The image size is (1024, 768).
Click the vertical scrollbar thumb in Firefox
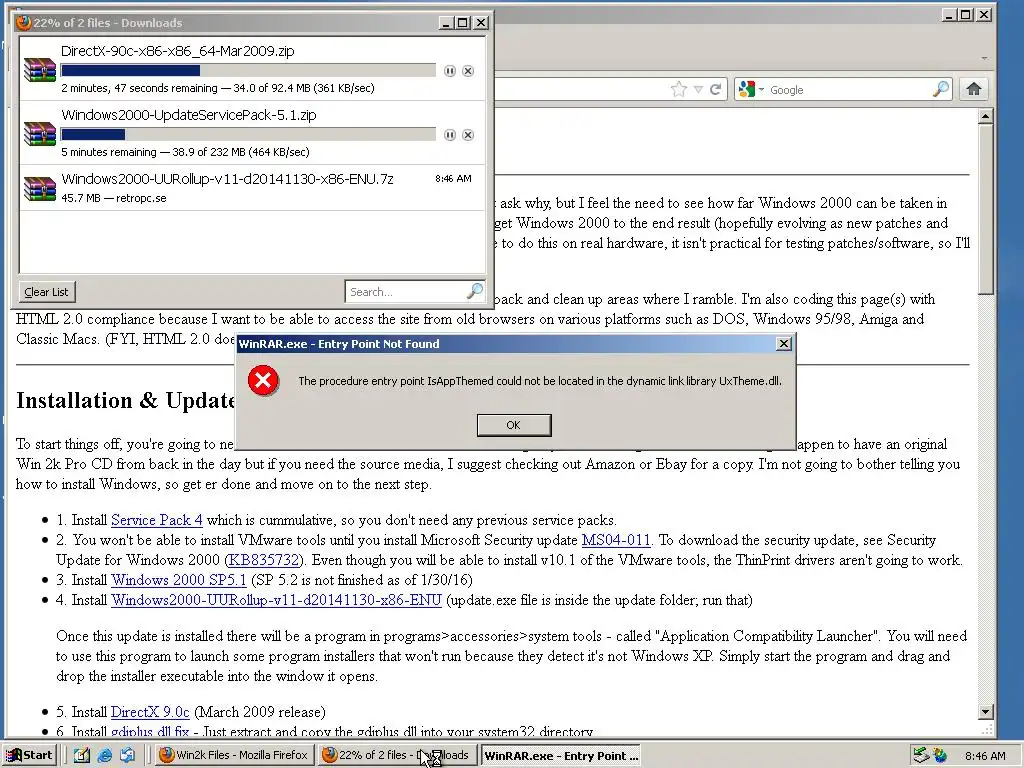(x=985, y=209)
